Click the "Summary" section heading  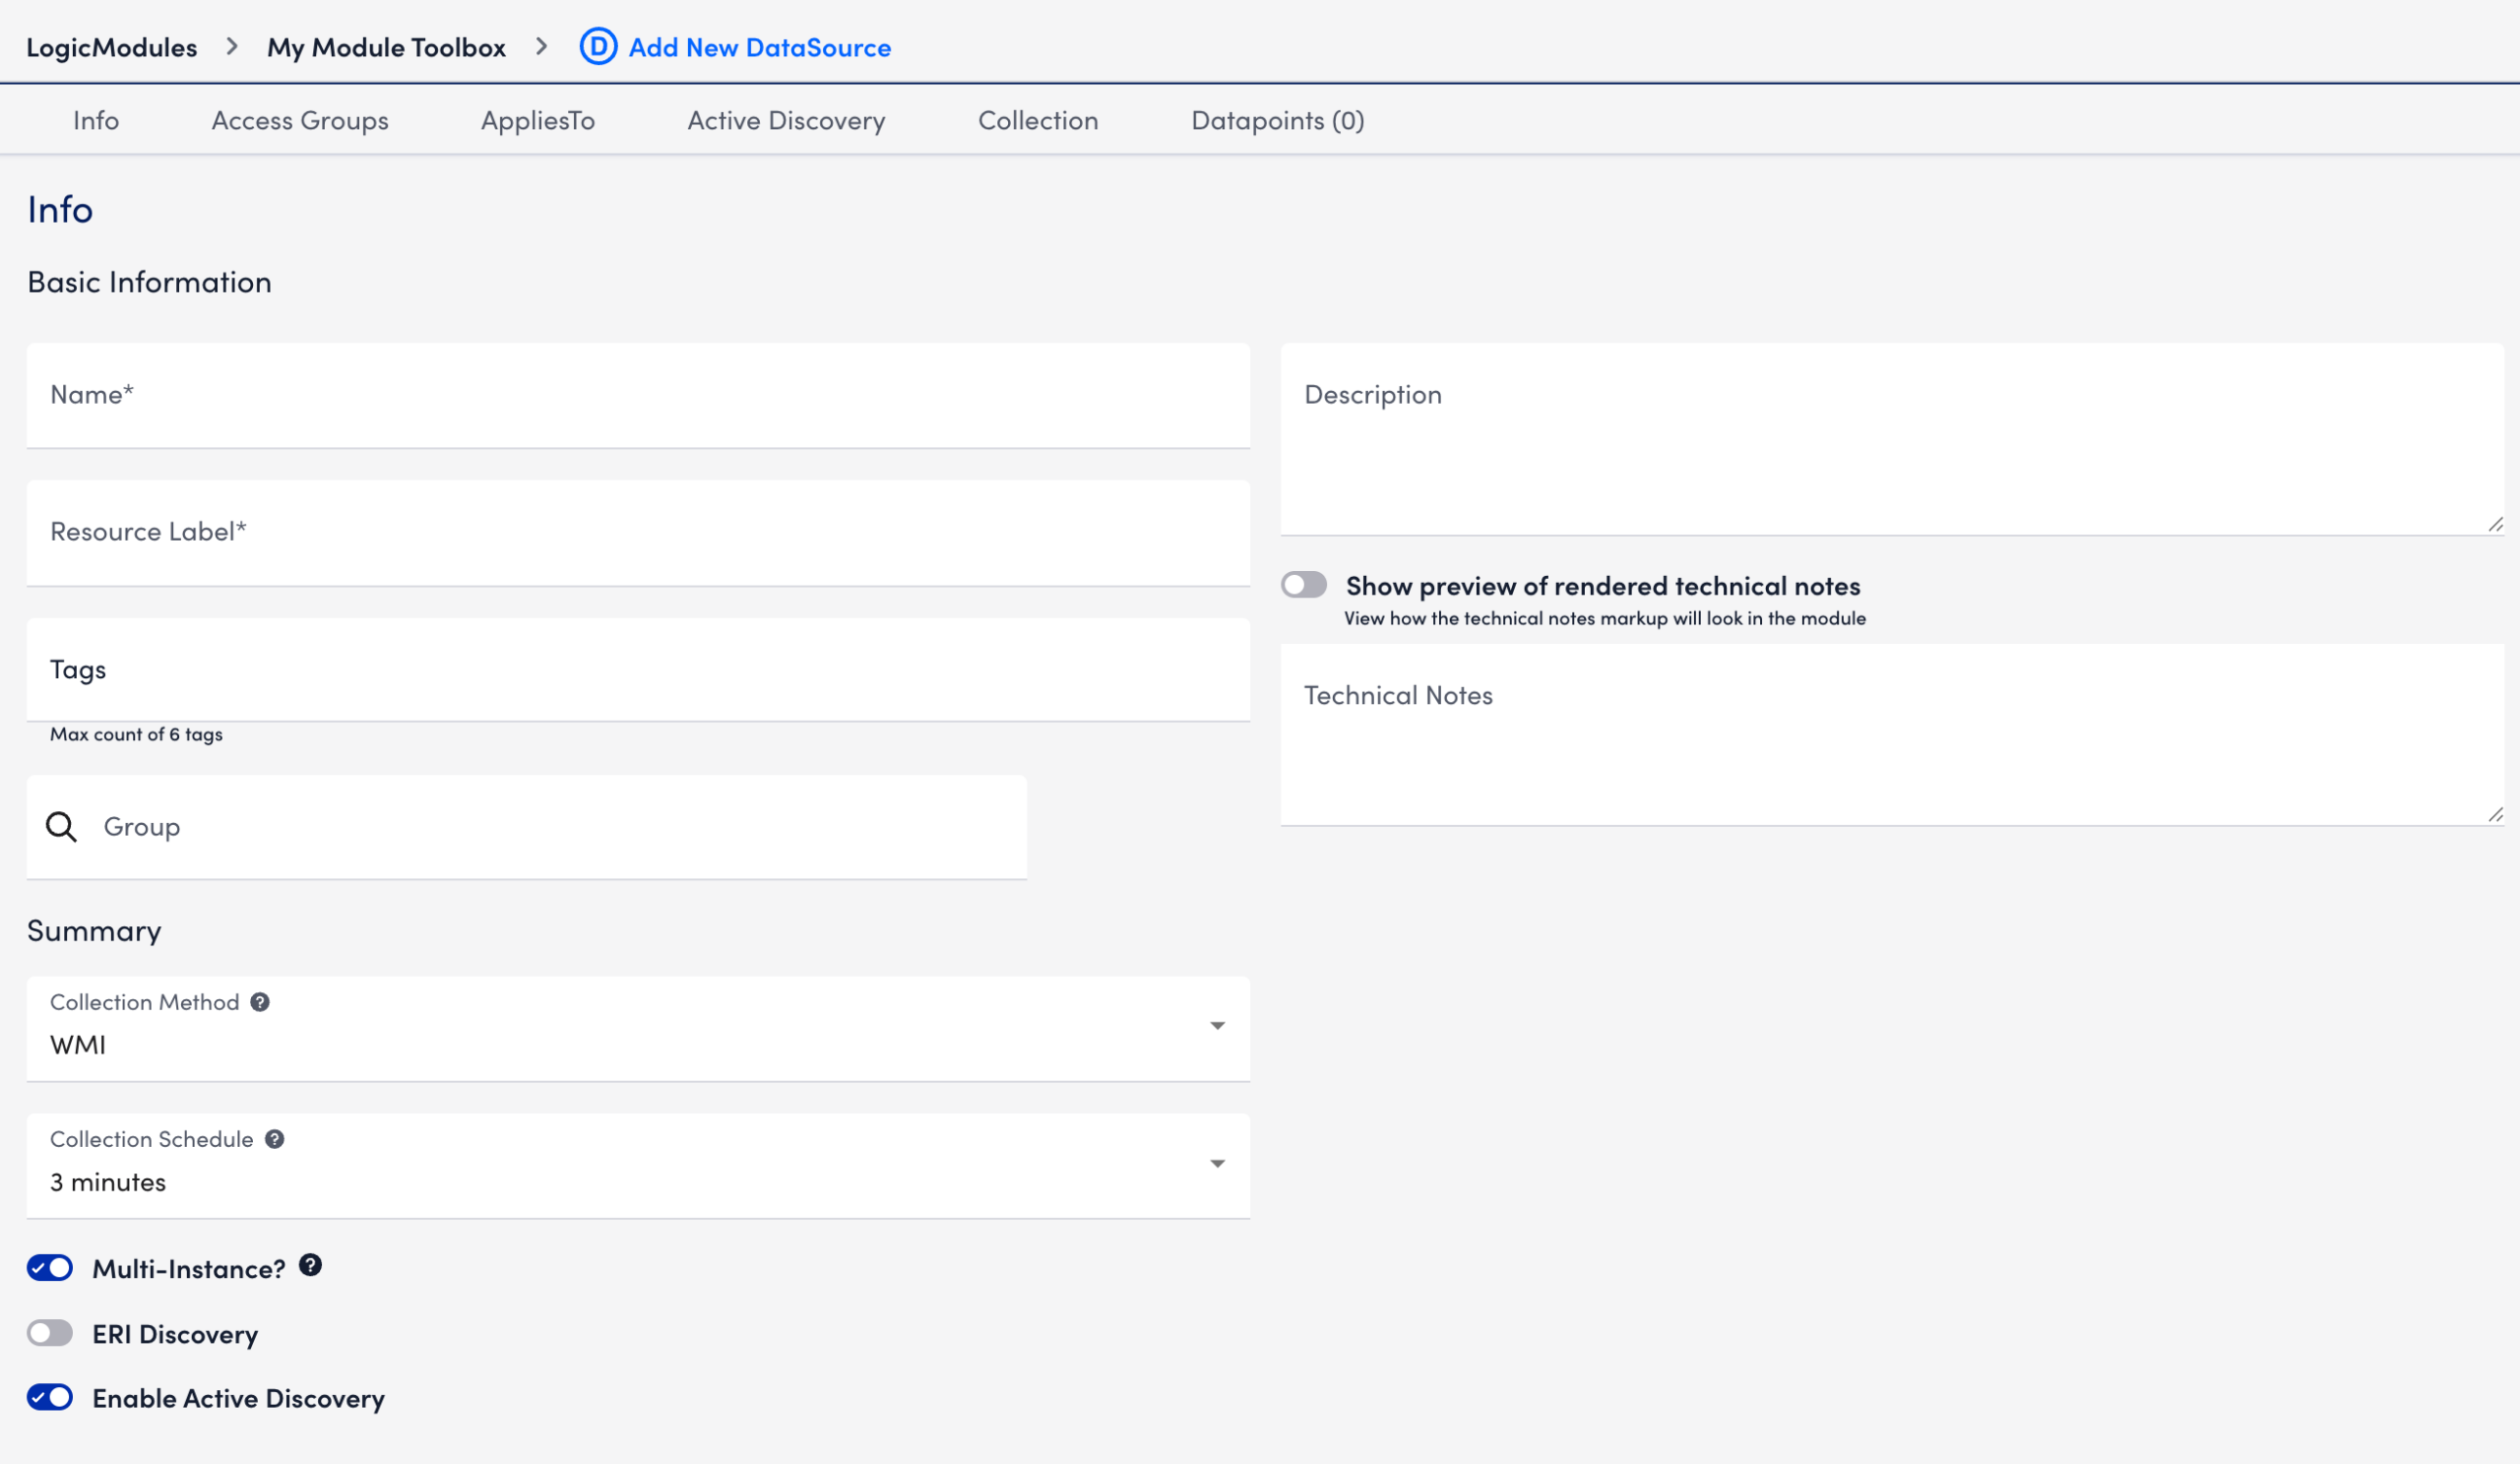pos(94,931)
